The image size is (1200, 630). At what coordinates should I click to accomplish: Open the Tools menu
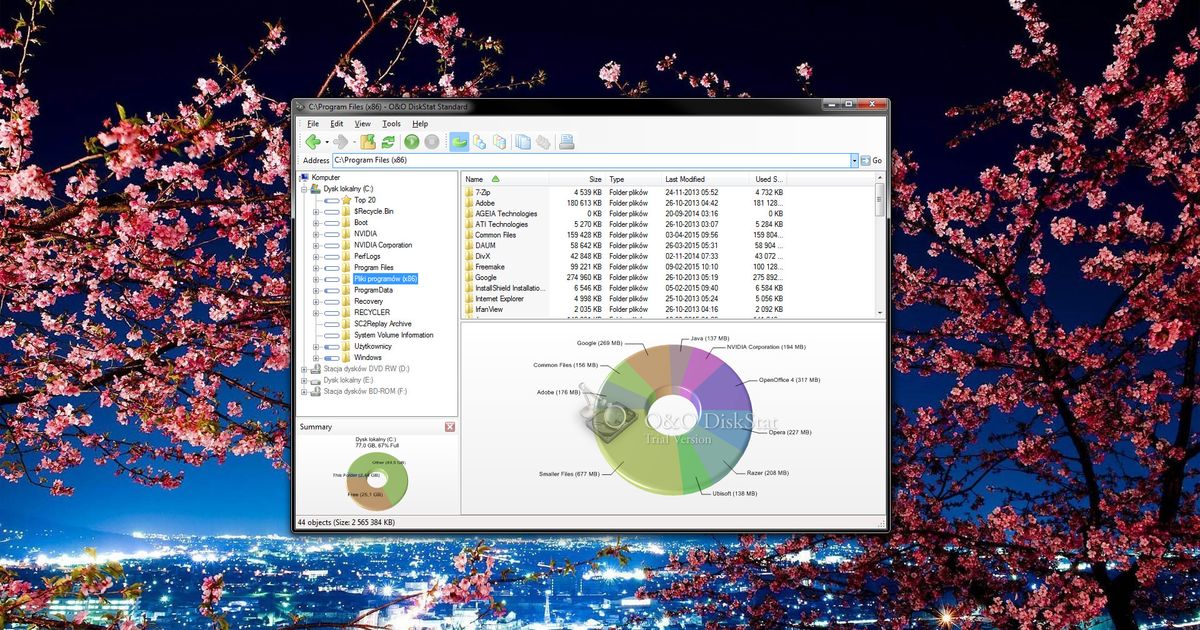pos(391,124)
